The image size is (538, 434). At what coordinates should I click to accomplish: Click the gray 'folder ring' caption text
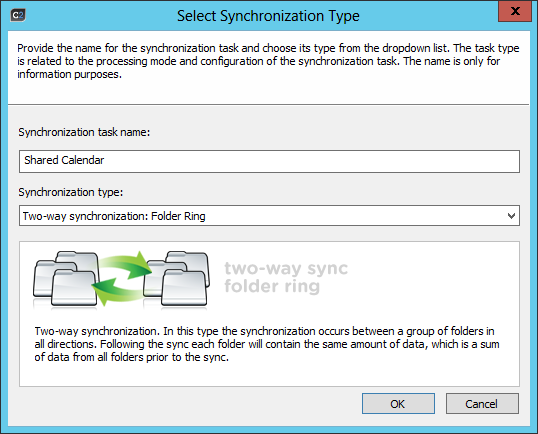pyautogui.click(x=272, y=286)
